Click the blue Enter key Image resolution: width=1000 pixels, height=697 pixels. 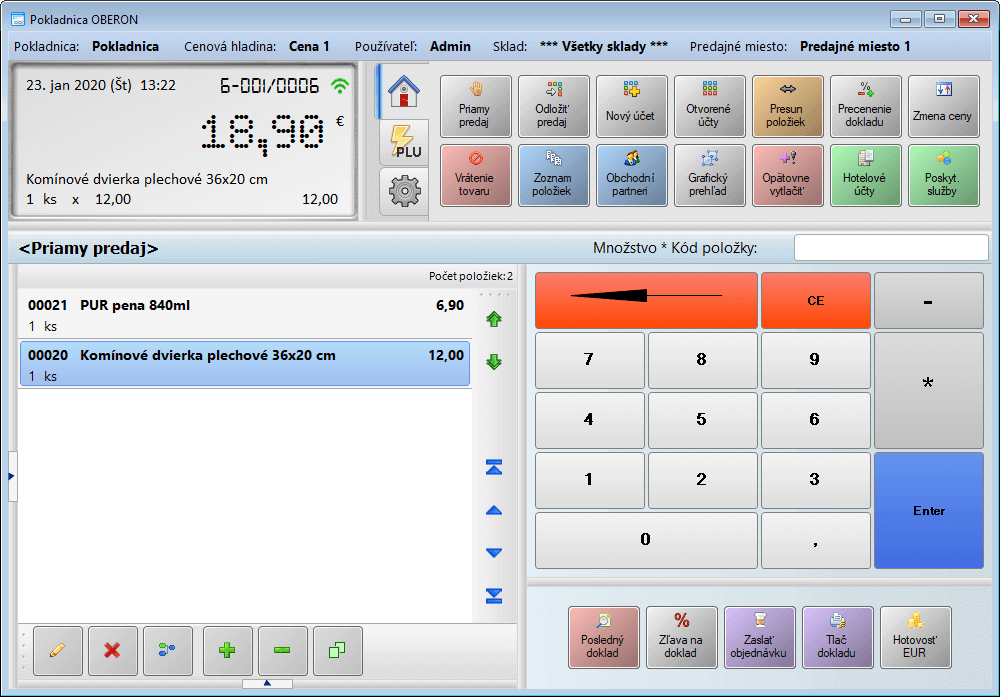[x=929, y=511]
